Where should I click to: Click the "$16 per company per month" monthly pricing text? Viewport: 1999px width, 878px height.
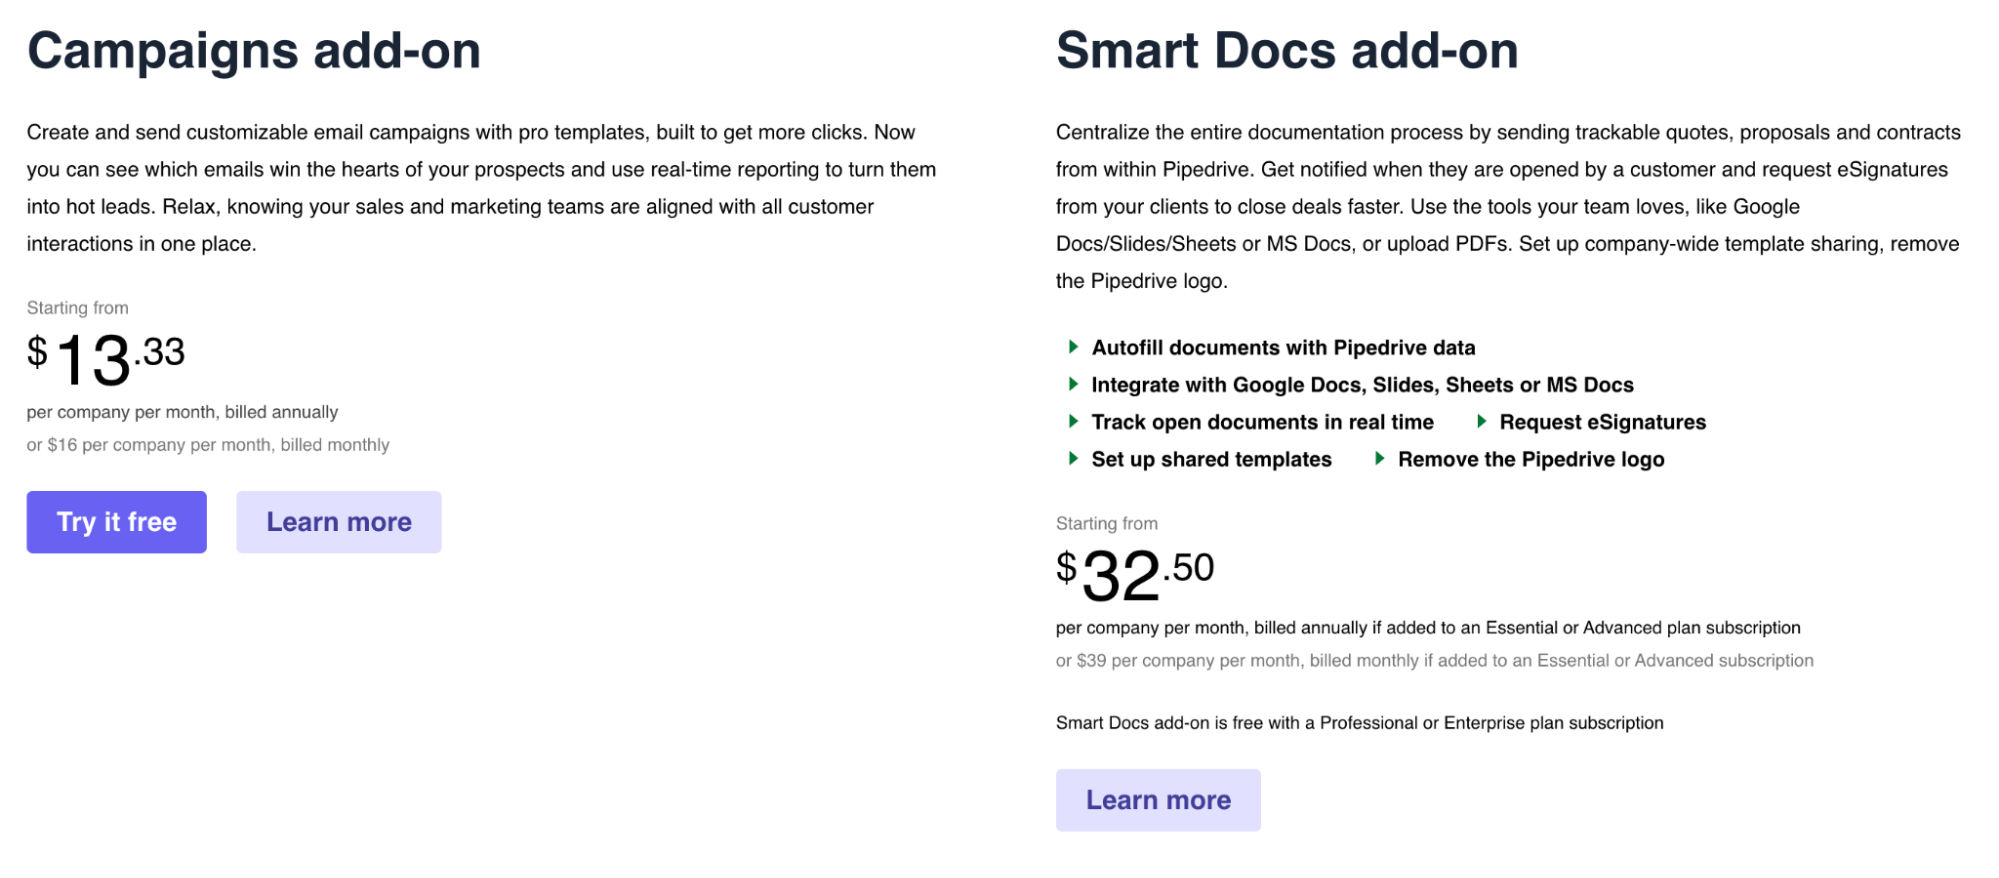(208, 444)
